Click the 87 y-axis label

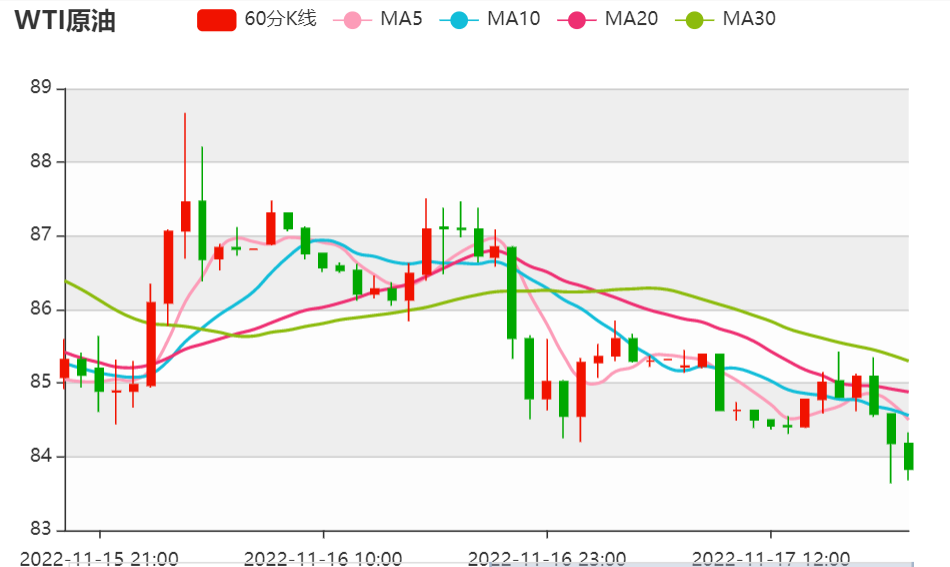pyautogui.click(x=41, y=235)
